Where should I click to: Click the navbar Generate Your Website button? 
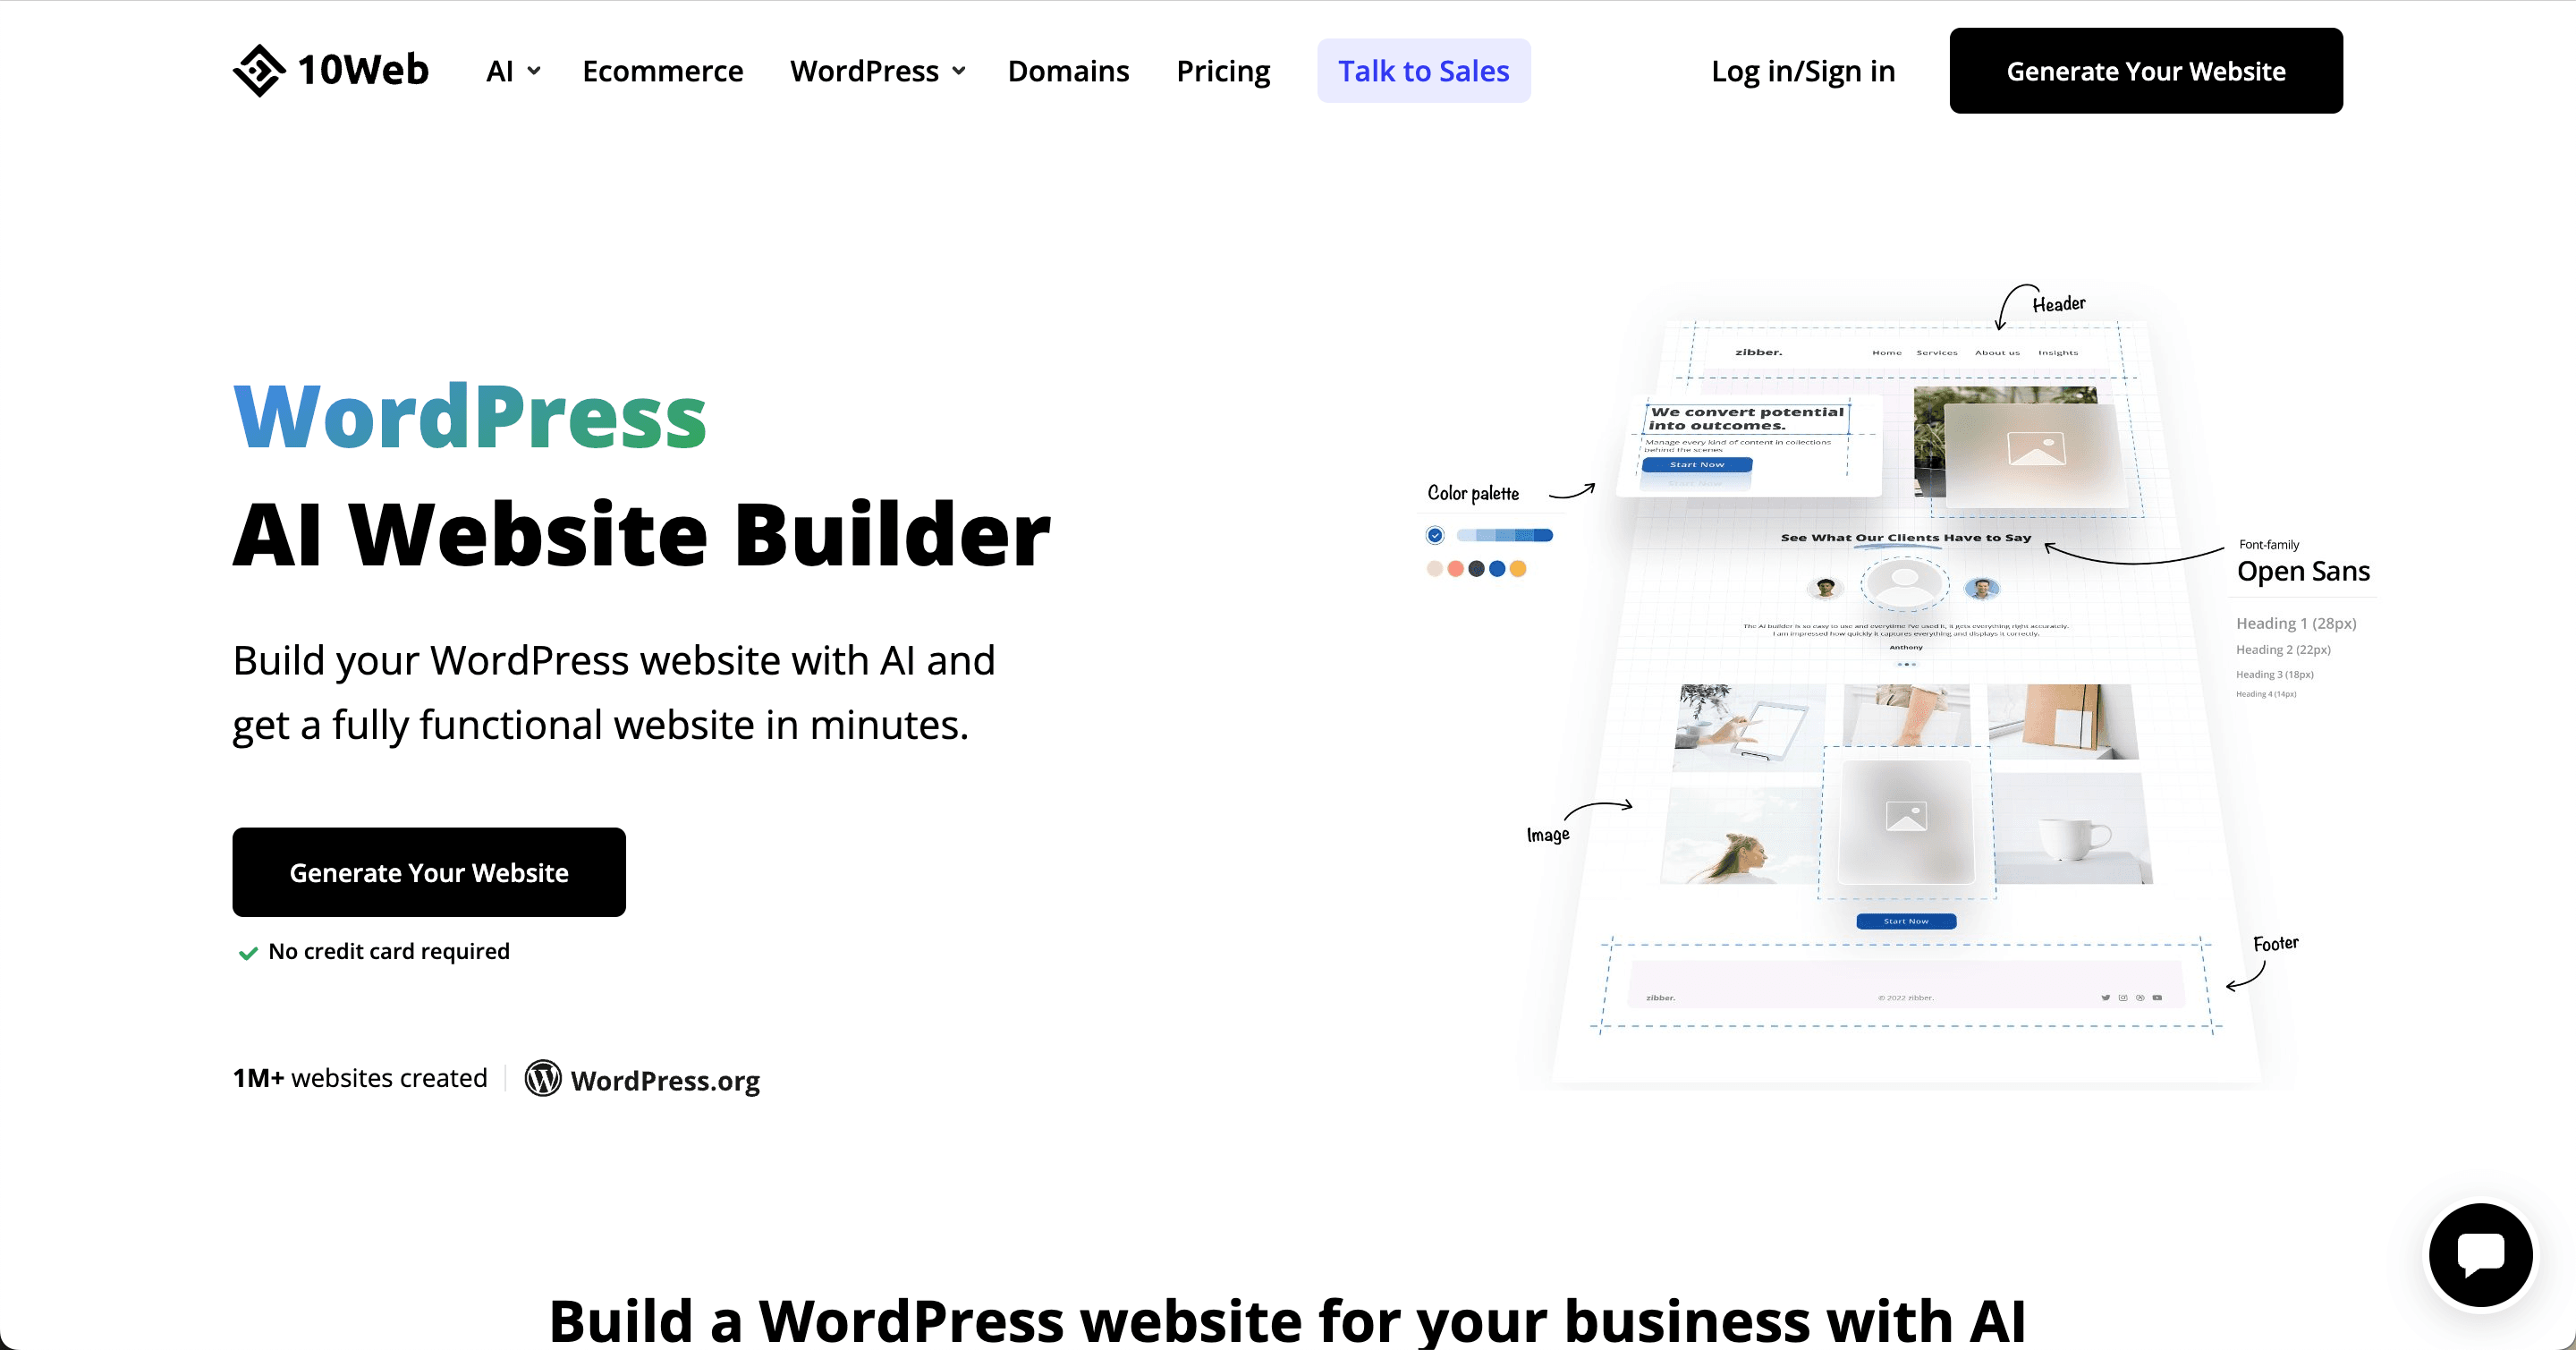tap(2147, 70)
